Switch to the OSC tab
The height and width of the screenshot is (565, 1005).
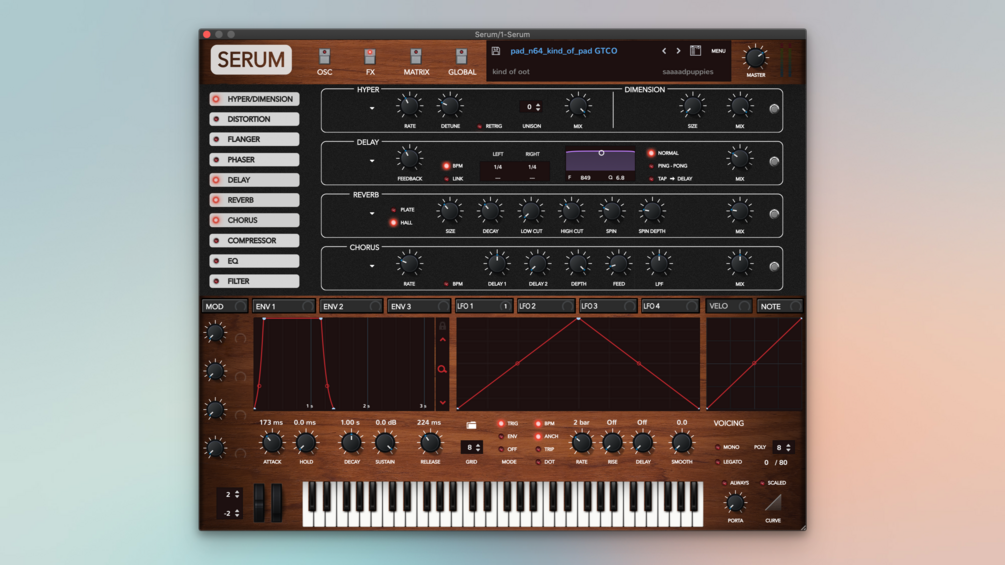click(x=324, y=62)
